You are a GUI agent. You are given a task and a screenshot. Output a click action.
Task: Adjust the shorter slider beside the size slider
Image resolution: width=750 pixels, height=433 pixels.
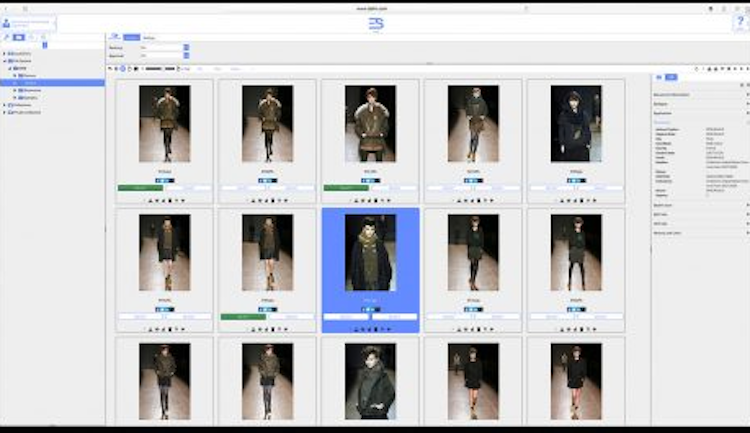coord(170,69)
